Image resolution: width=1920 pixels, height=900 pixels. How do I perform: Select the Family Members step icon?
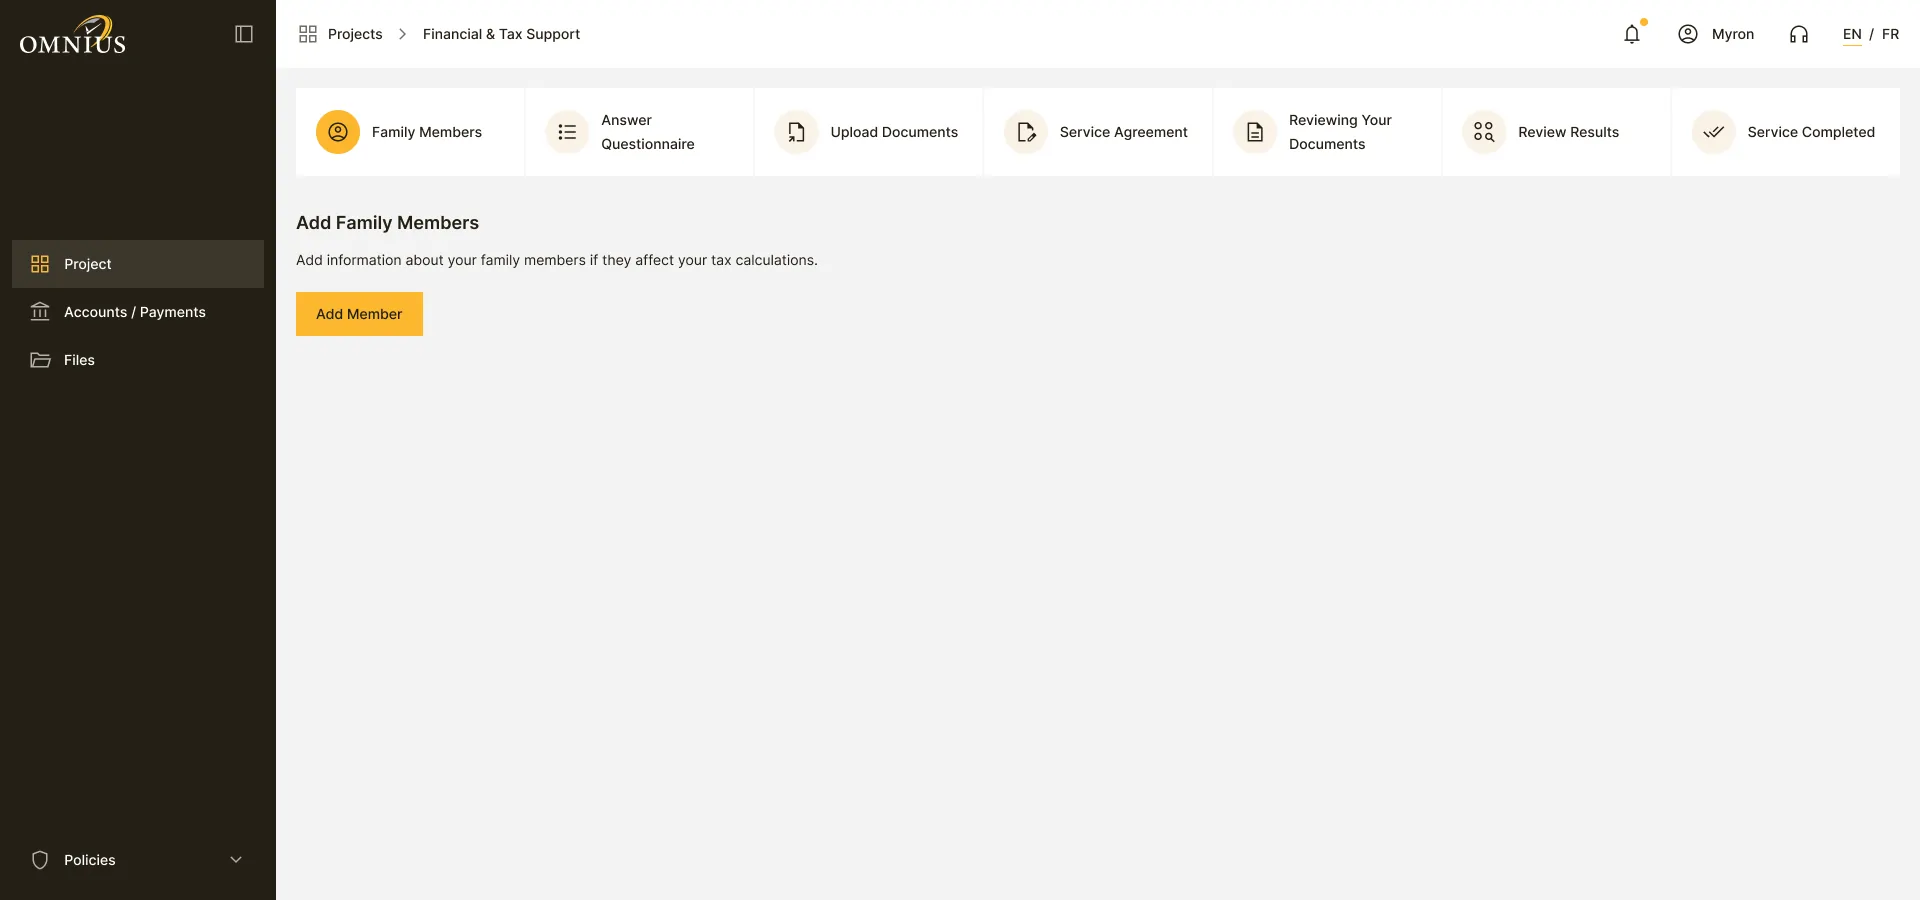[338, 132]
